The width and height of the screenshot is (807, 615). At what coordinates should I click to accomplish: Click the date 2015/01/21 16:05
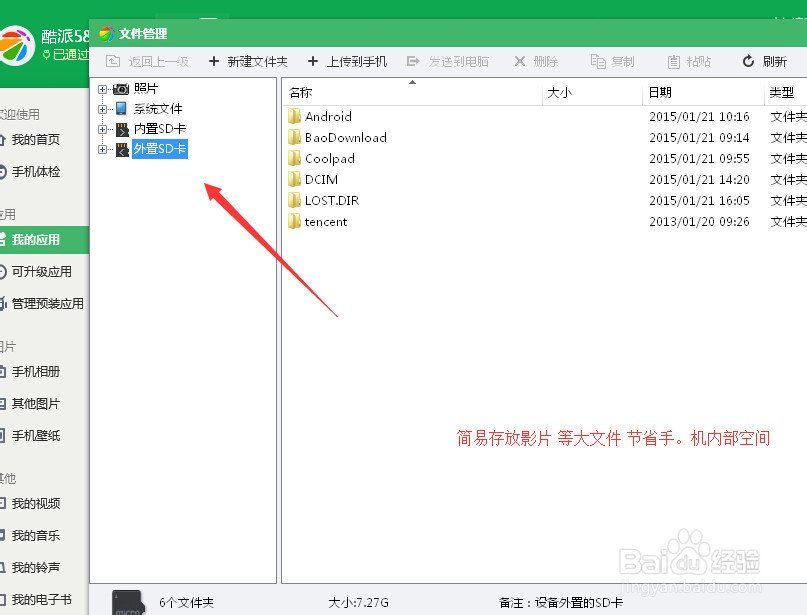[x=699, y=201]
